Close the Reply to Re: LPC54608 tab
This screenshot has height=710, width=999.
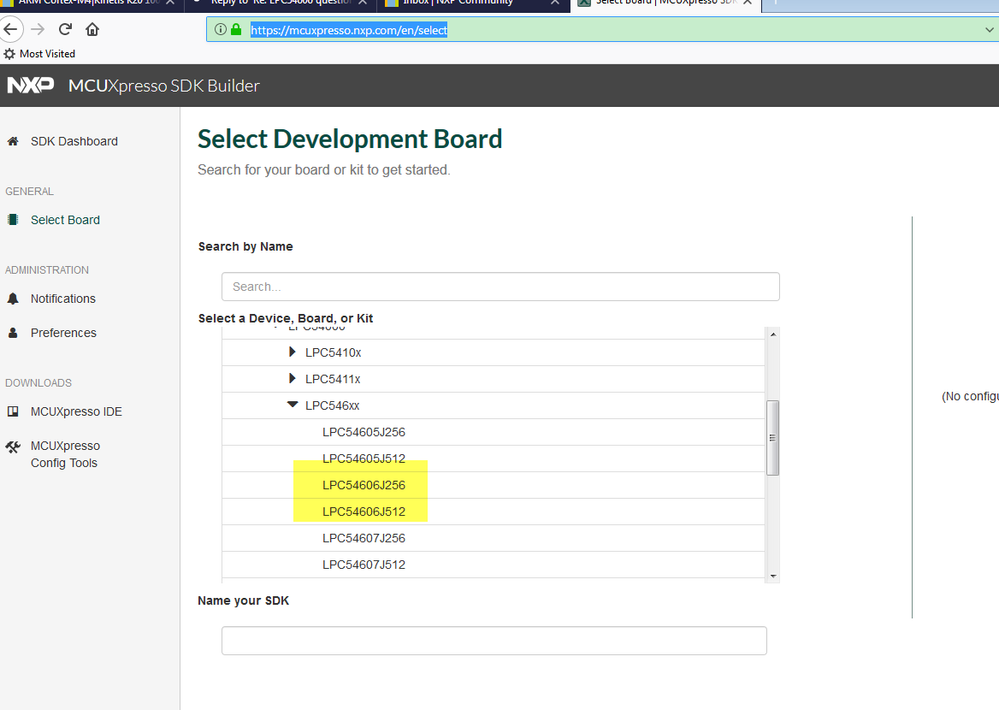pos(363,3)
